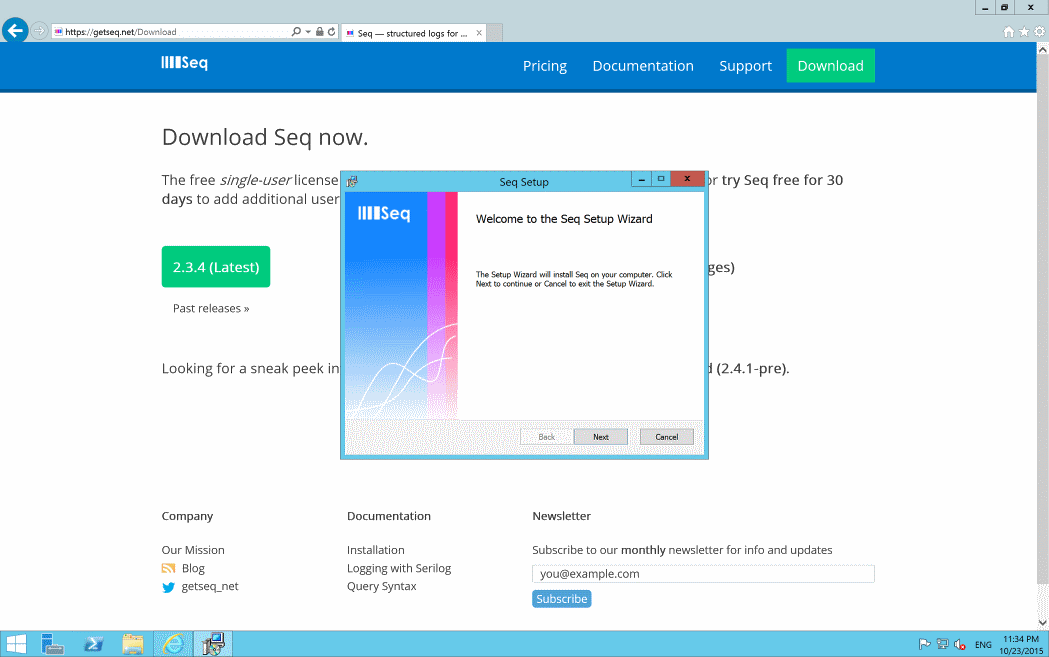Open the Query Syntax link
This screenshot has width=1049, height=657.
pos(381,586)
